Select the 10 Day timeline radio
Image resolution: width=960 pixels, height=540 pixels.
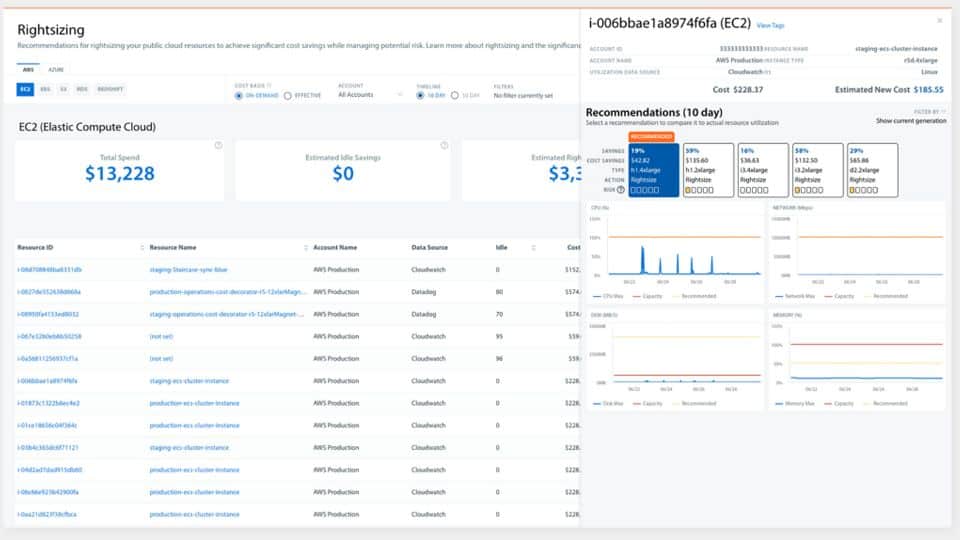click(x=420, y=96)
